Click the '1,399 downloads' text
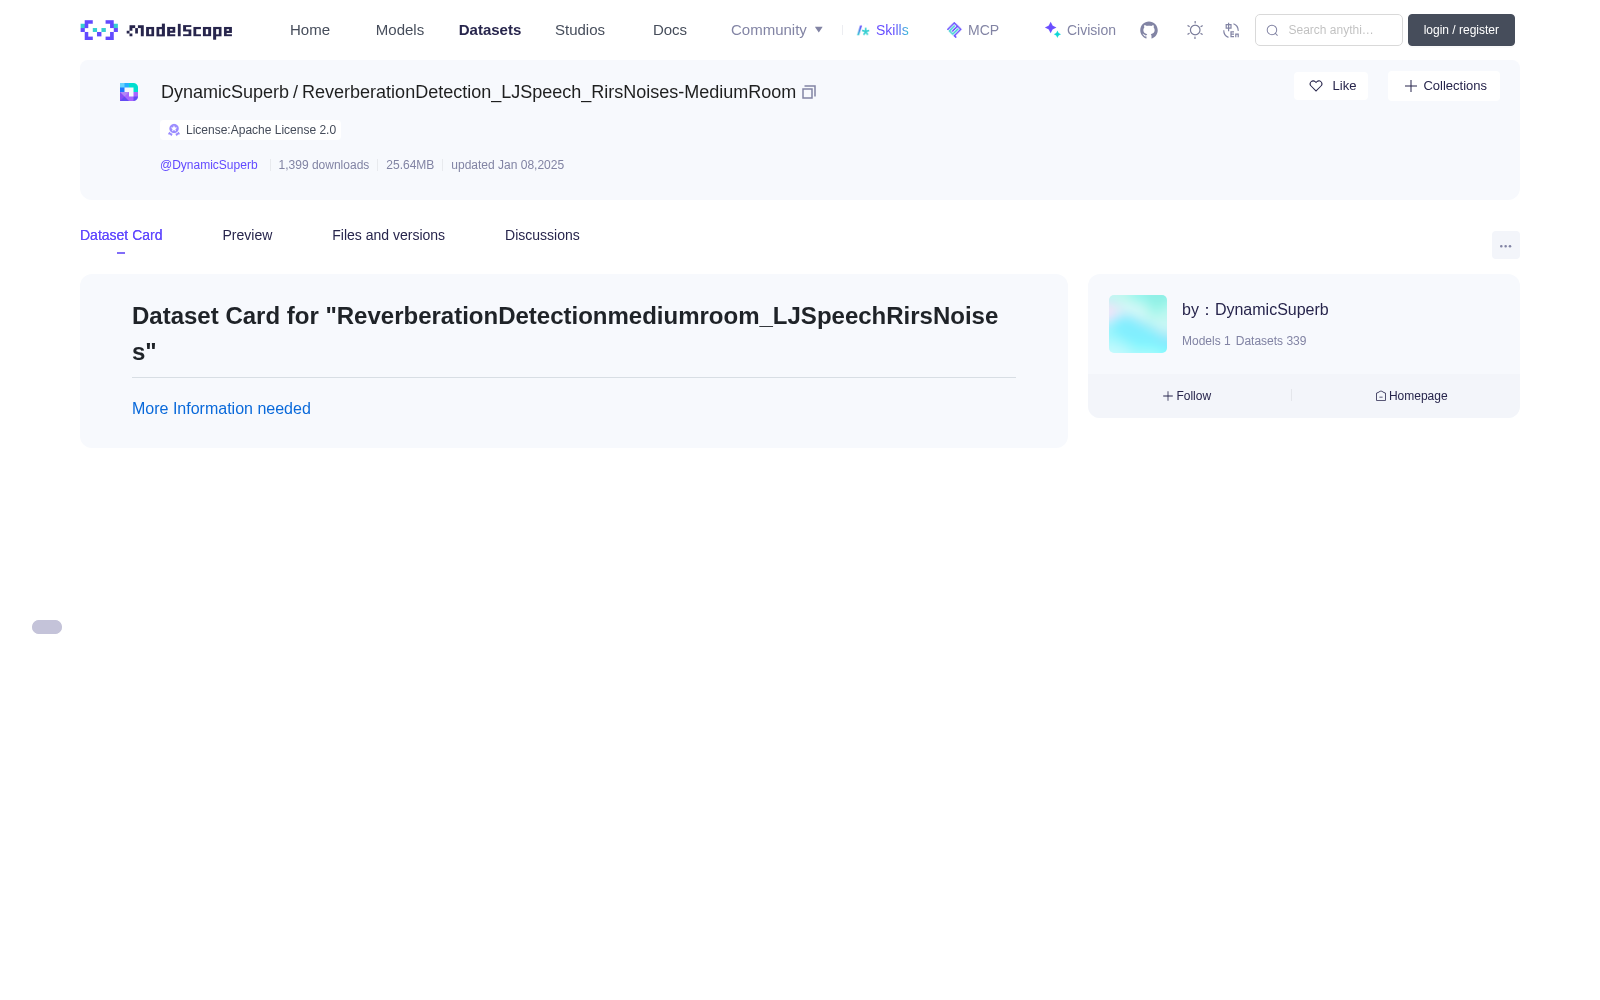 [x=323, y=165]
